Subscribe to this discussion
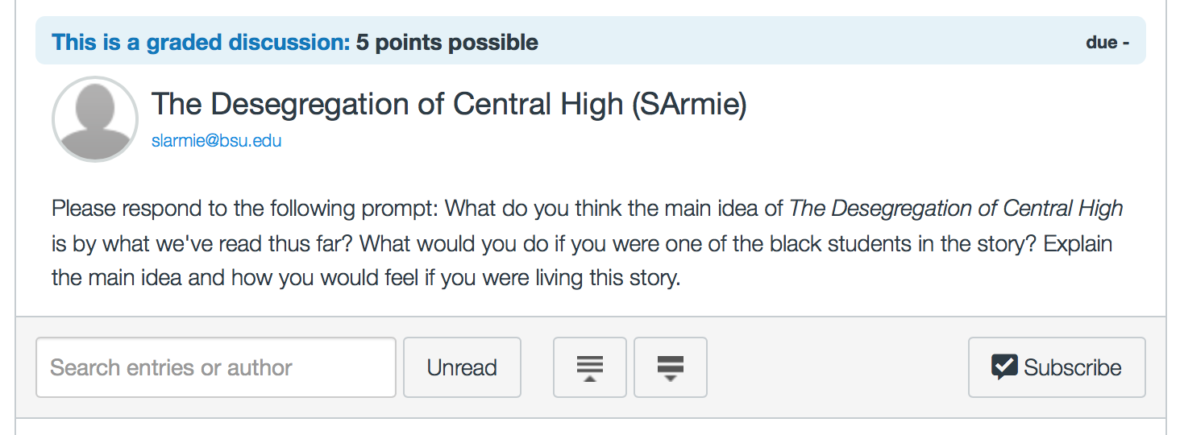Screen dimensions: 1180x435 point(1056,368)
